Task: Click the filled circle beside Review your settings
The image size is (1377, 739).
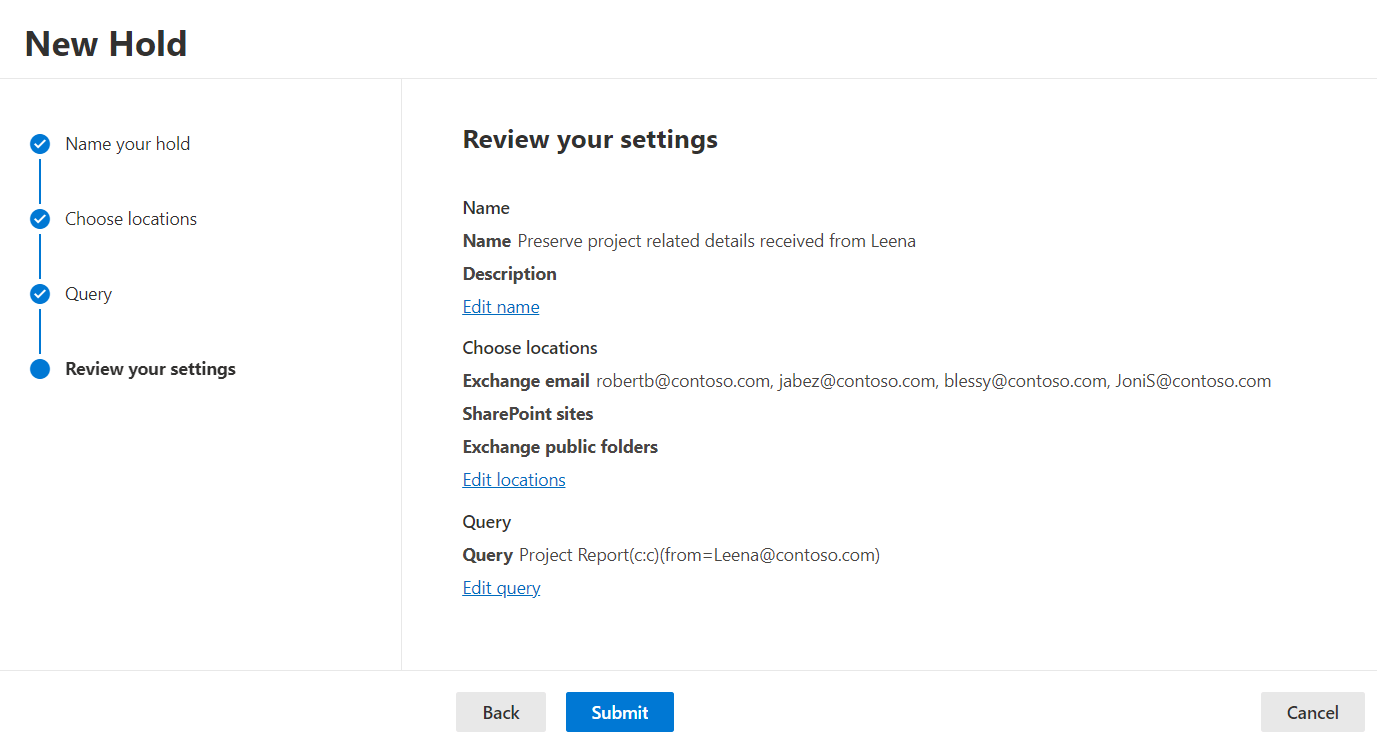Action: 39,368
